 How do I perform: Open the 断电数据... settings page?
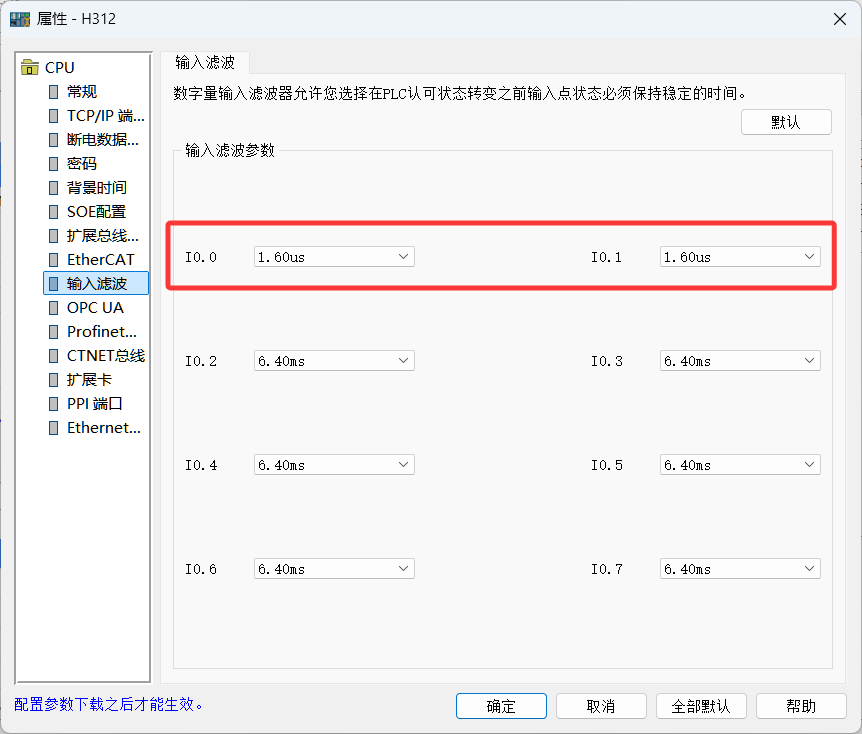(x=103, y=140)
